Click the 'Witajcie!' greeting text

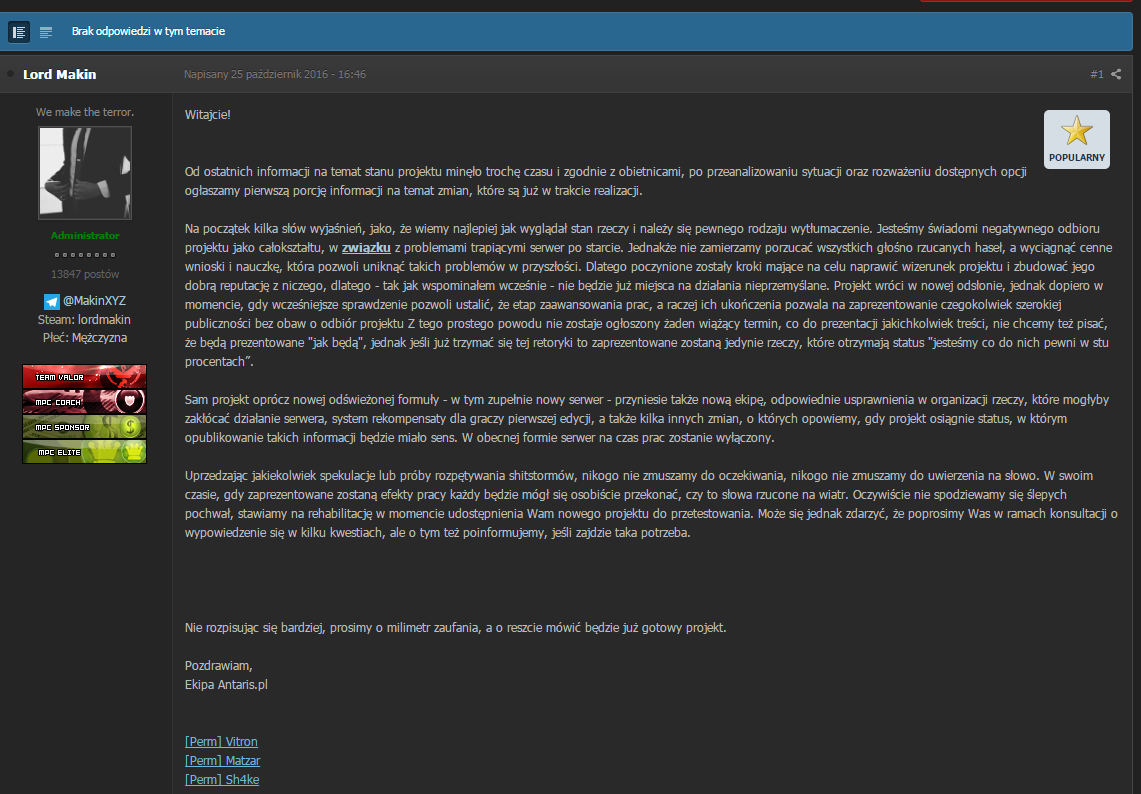coord(207,114)
